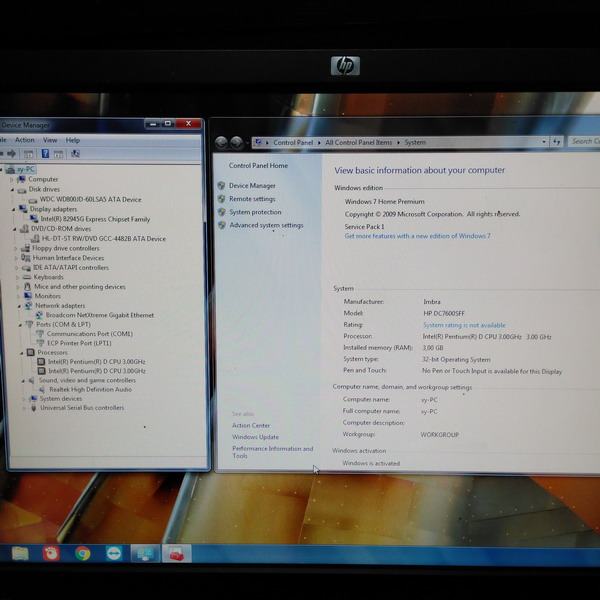Click the Refresh button in address bar

tap(557, 142)
